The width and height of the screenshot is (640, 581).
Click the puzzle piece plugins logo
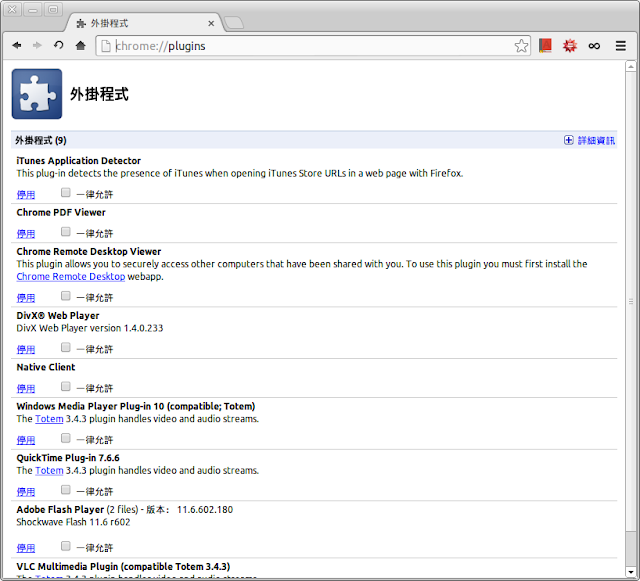coord(37,94)
